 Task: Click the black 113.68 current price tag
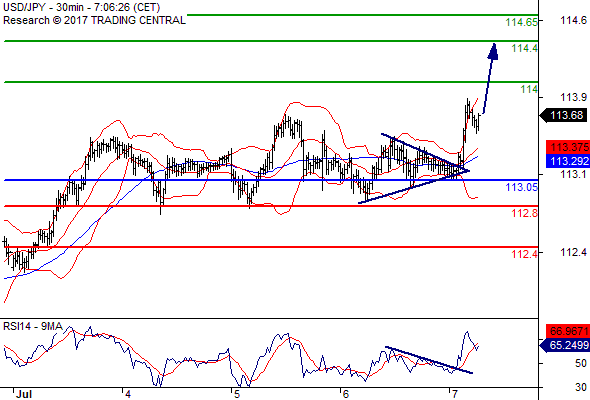564,115
